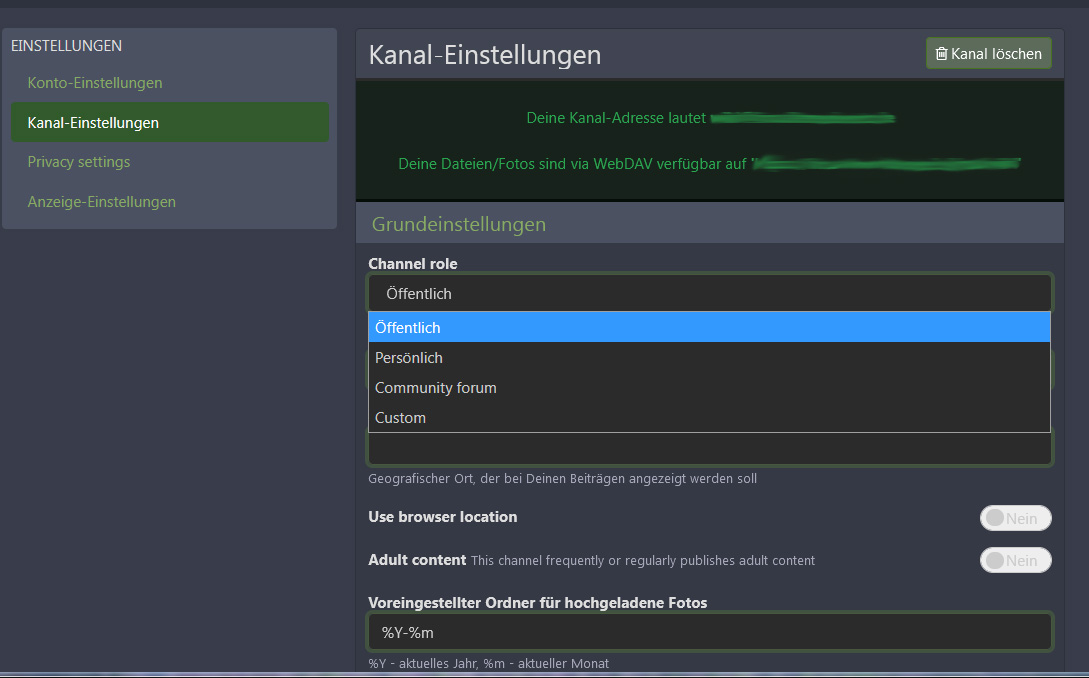Open Anzeige-Einstellungen in the sidebar
The image size is (1089, 678).
(x=102, y=202)
